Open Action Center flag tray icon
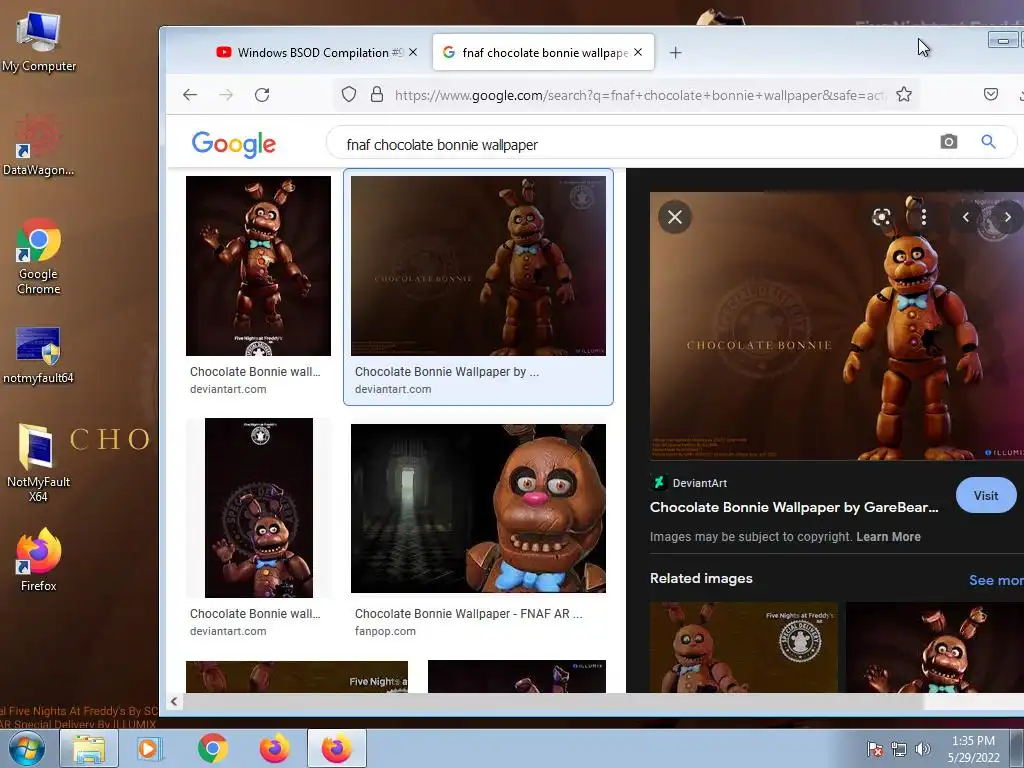This screenshot has width=1024, height=768. click(875, 749)
